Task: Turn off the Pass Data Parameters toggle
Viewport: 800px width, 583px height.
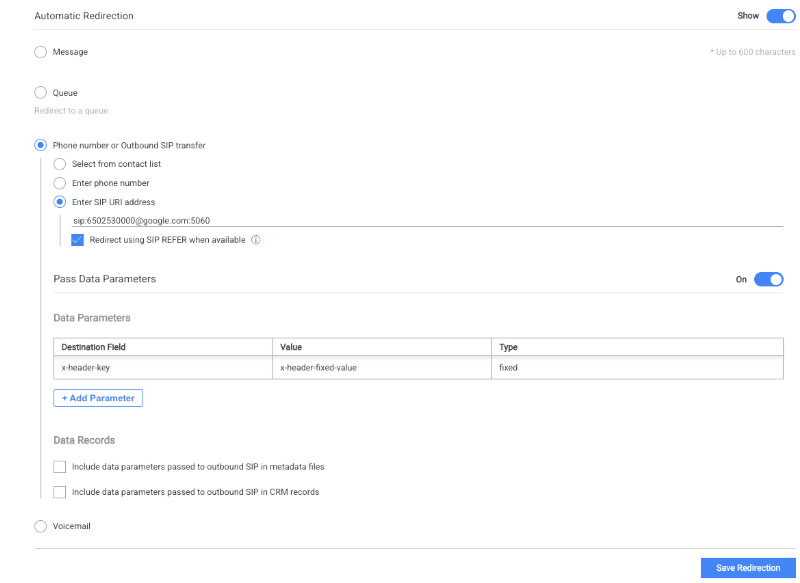Action: coord(768,279)
